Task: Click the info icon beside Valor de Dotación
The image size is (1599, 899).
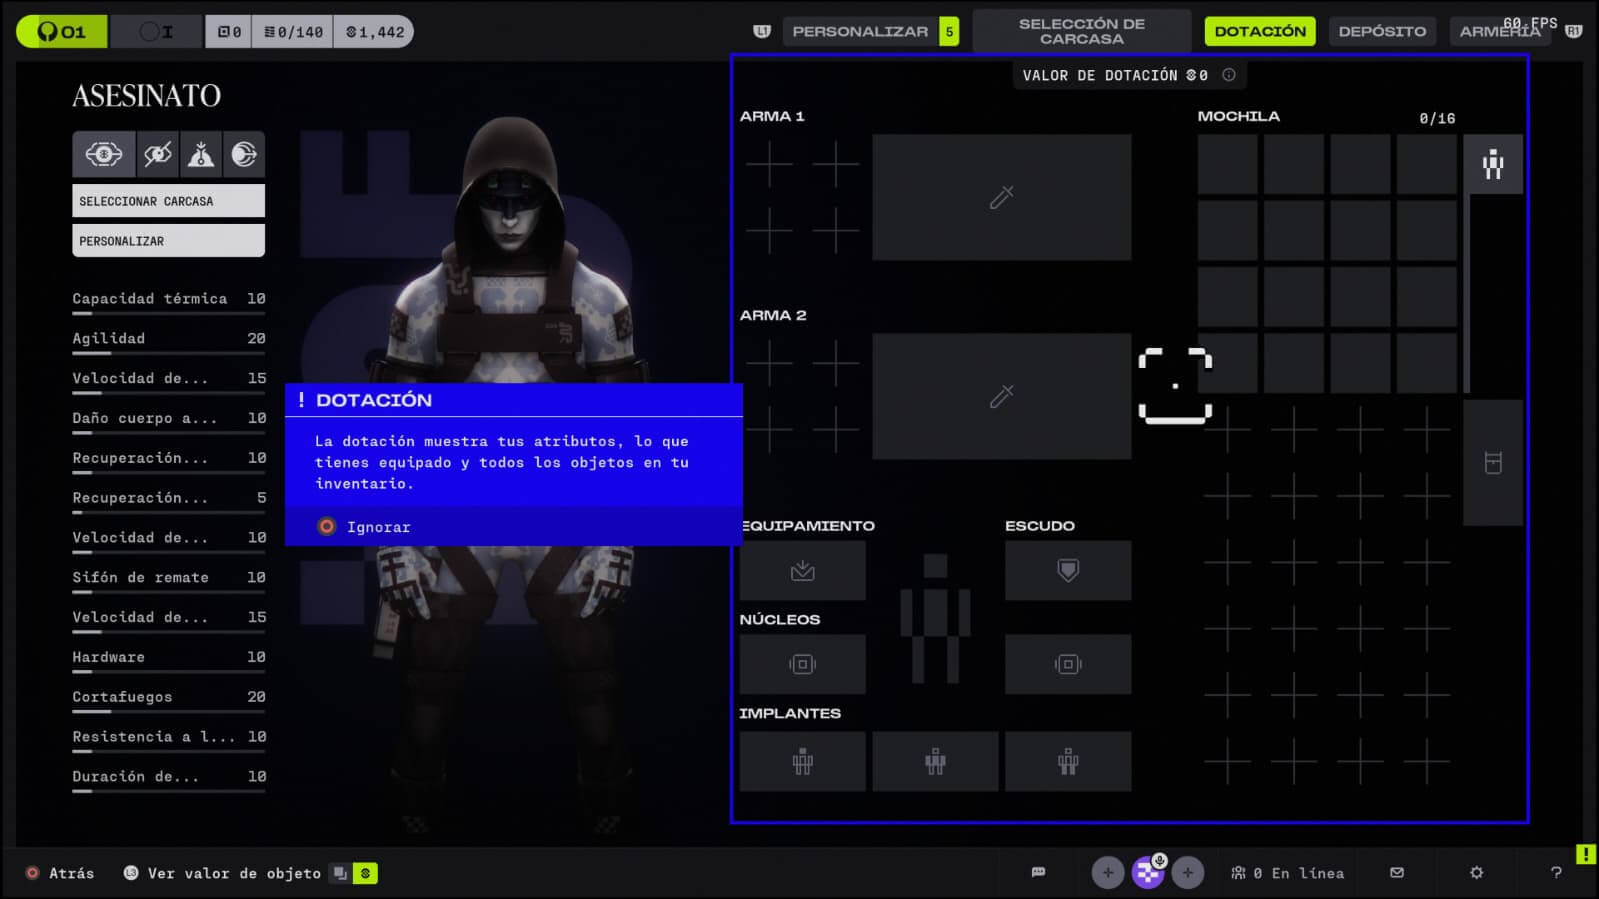Action: 1229,75
